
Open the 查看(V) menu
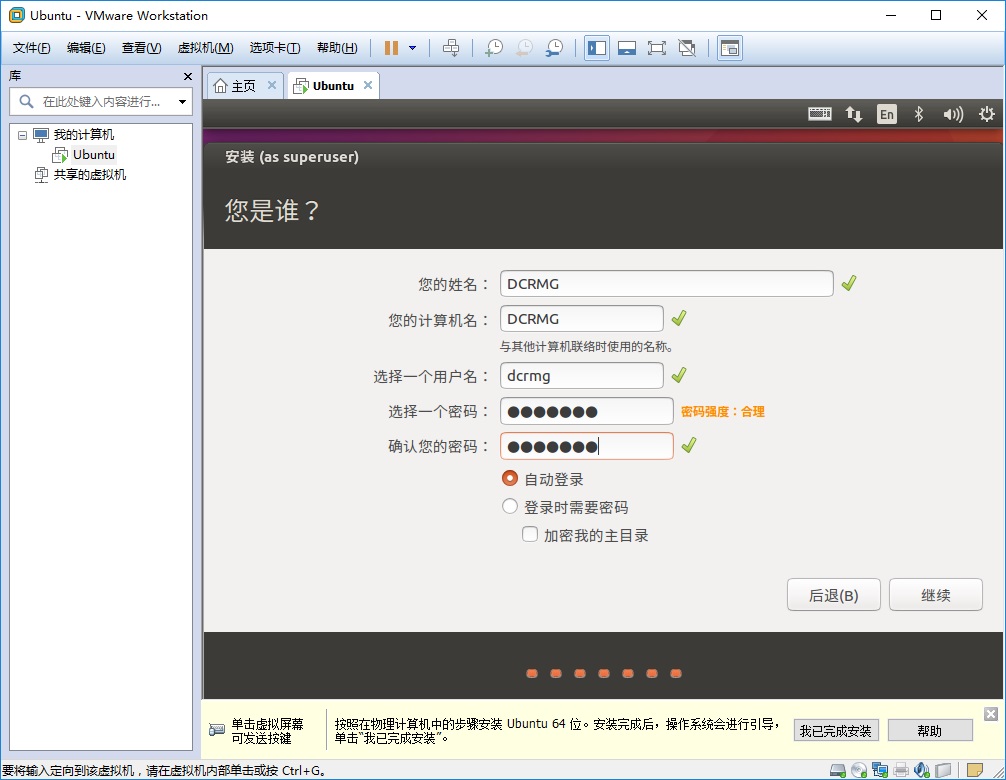(142, 48)
